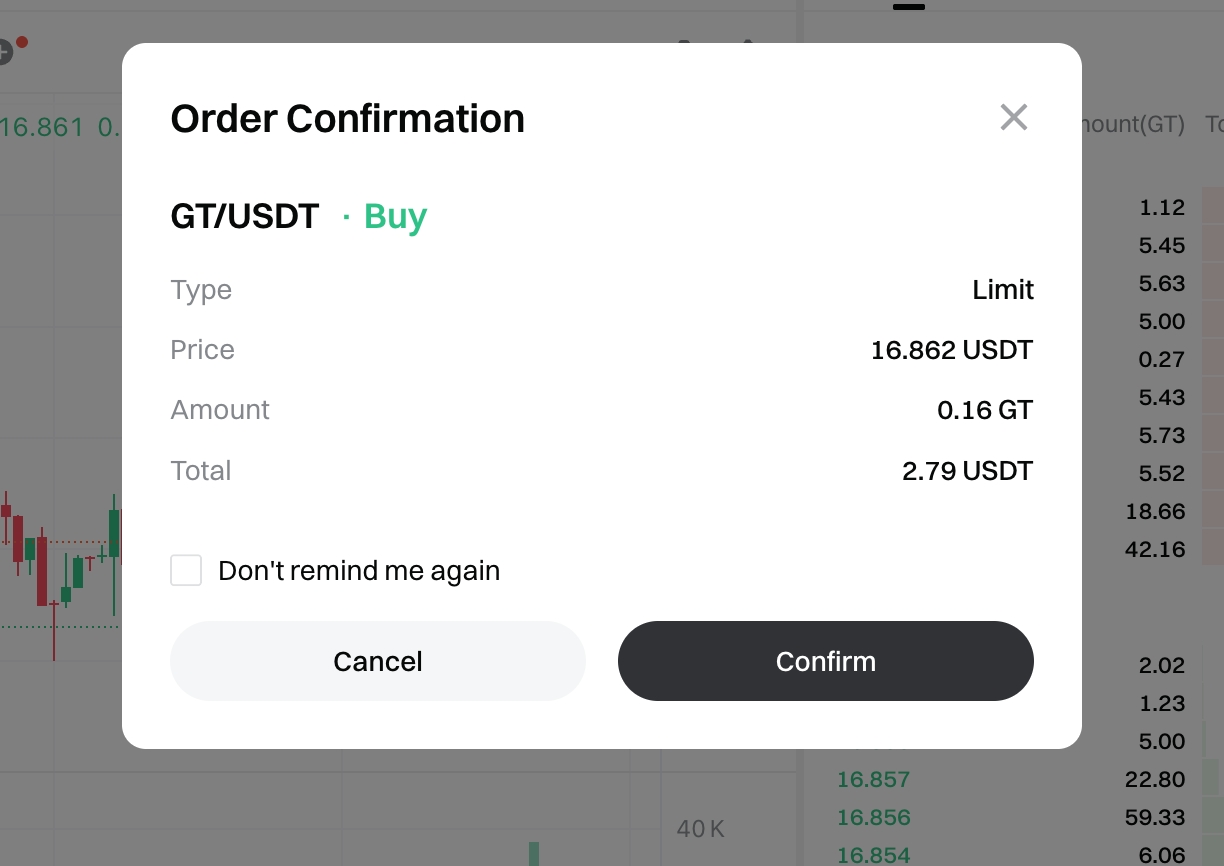Click the green volume bar on chart
Viewport: 1224px width, 866px height.
pos(534,853)
